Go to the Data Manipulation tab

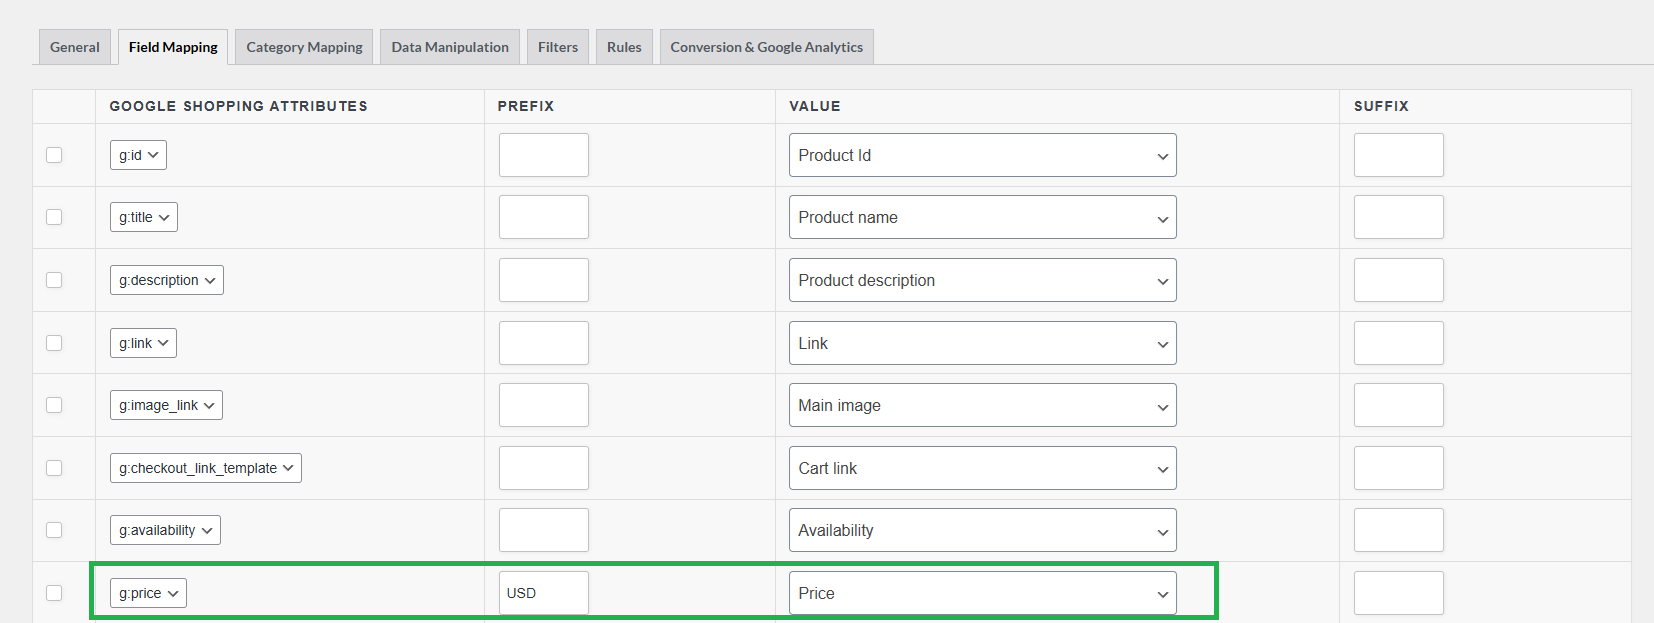449,47
